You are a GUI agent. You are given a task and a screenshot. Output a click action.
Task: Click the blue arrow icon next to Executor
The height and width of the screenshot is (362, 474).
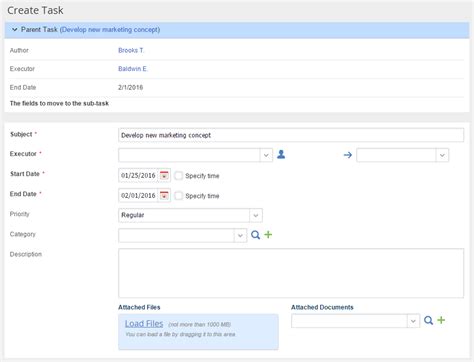[348, 155]
